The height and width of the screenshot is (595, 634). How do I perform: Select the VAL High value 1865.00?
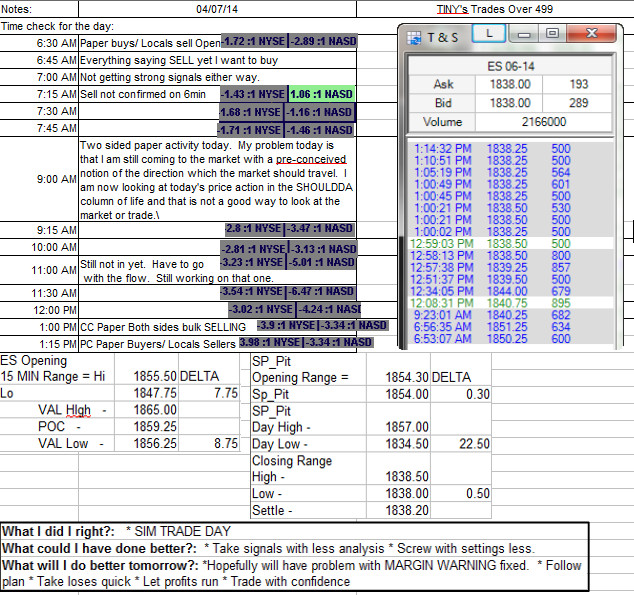coord(146,410)
